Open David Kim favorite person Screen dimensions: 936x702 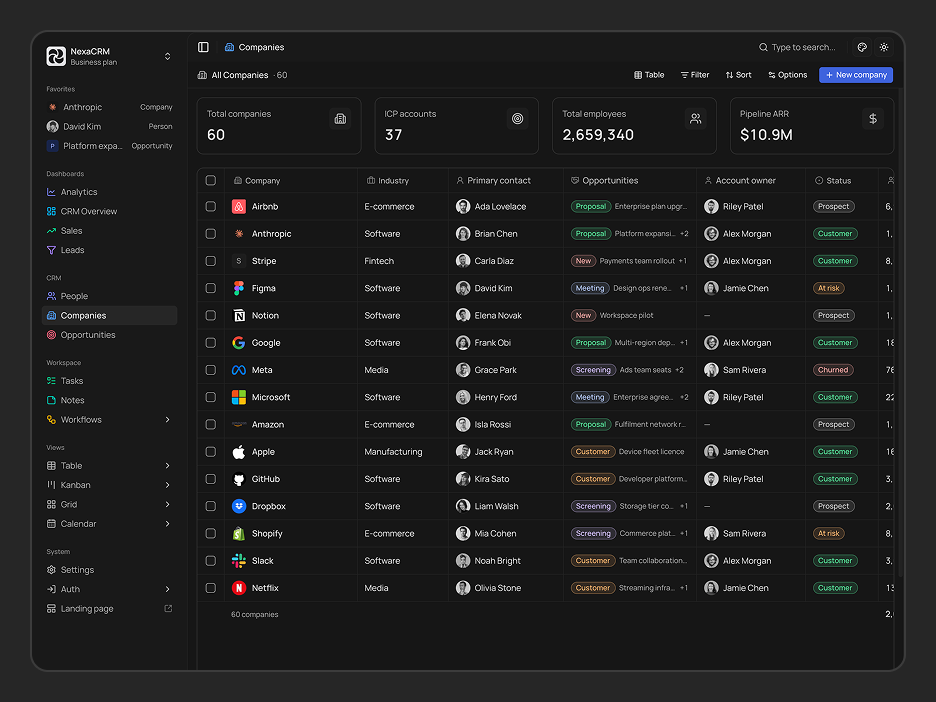[109, 127]
